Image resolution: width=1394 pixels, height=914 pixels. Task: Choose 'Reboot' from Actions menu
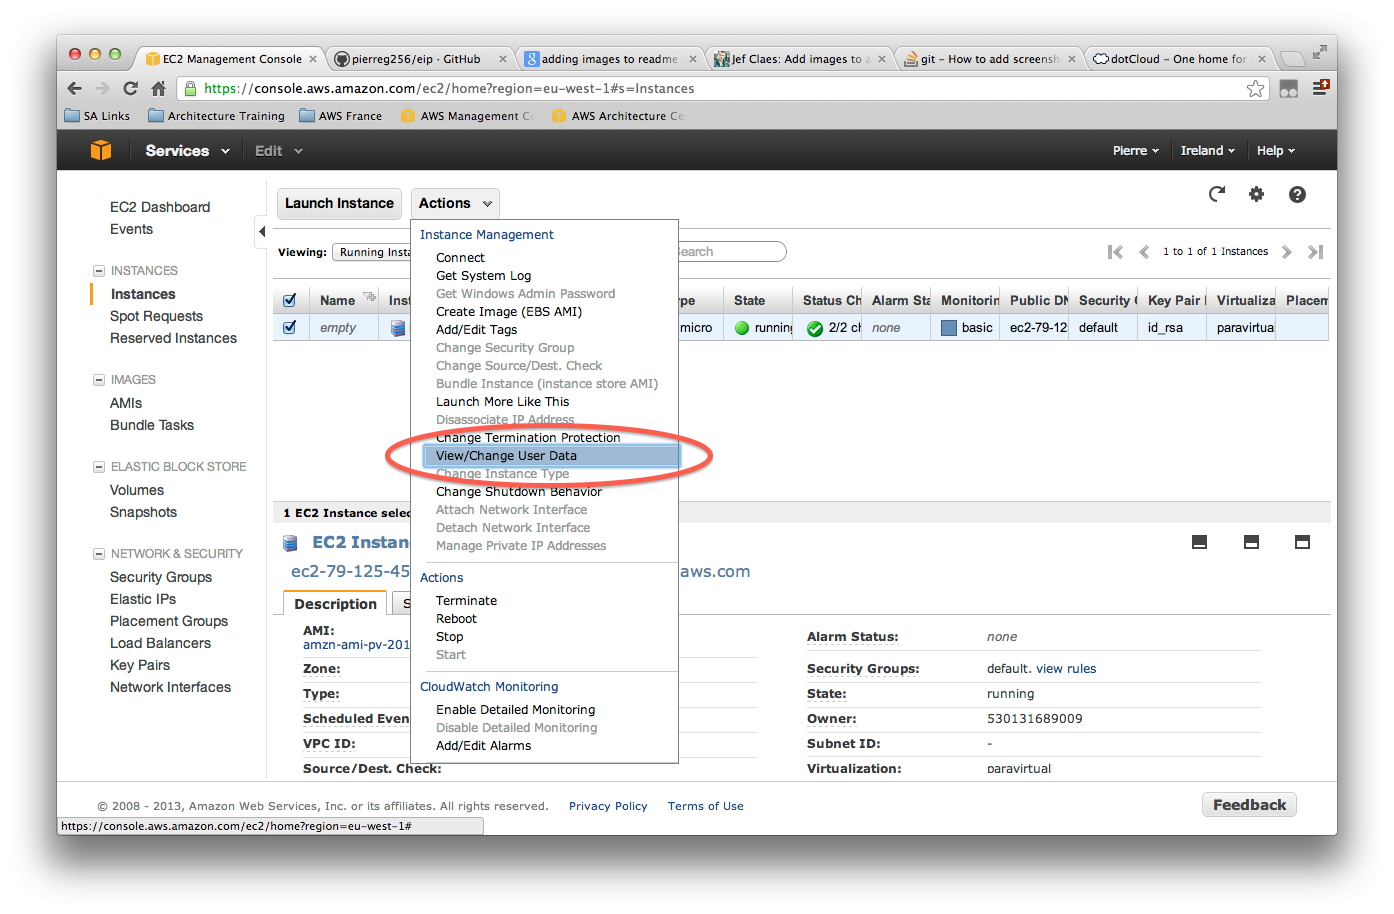[x=456, y=619]
